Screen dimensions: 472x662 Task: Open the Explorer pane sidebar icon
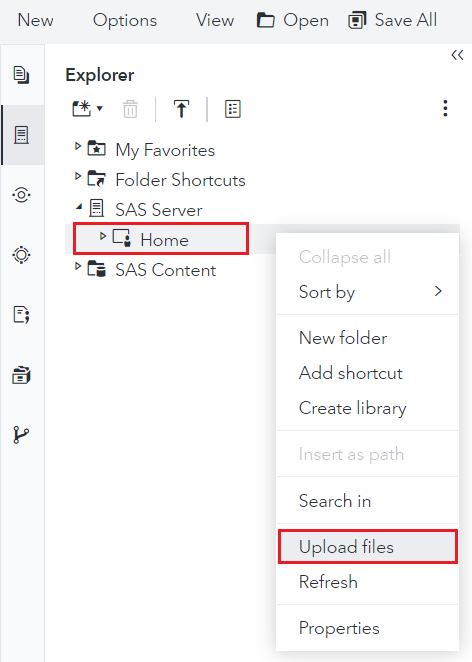pyautogui.click(x=22, y=135)
